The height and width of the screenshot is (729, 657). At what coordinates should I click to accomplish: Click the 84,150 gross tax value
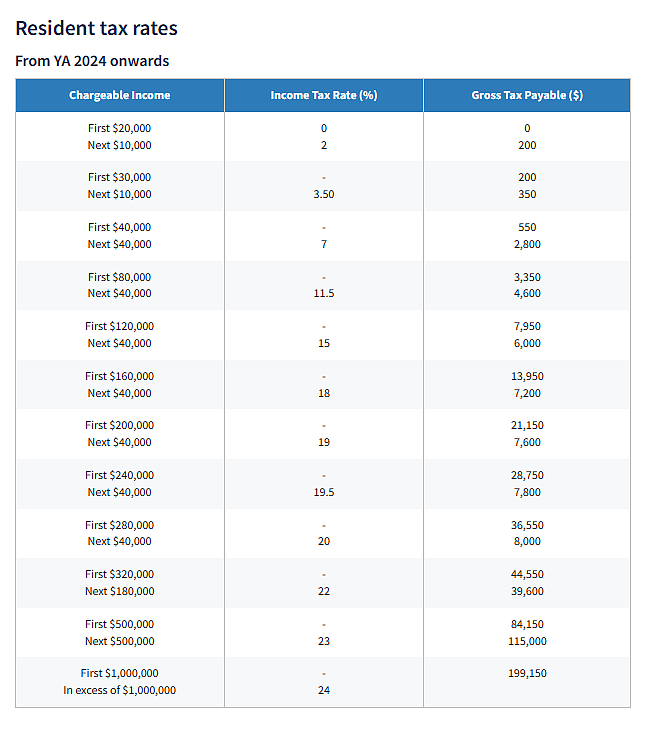(527, 624)
